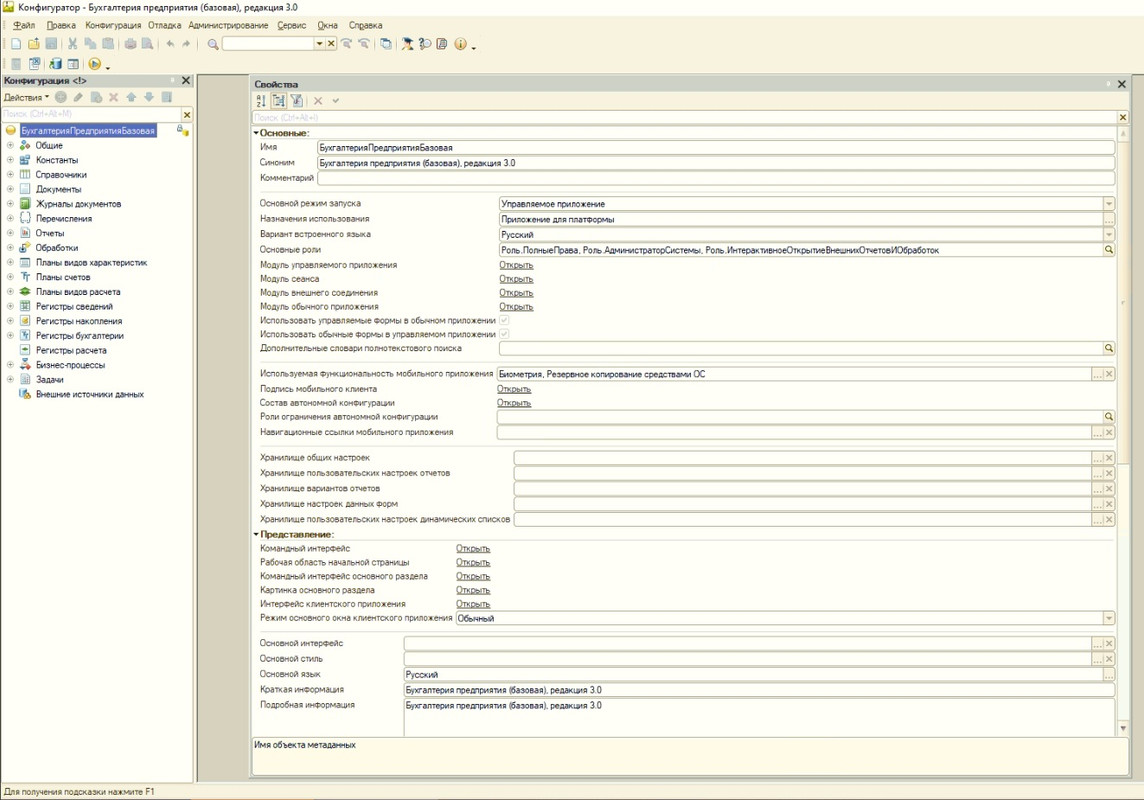Viewport: 1144px width, 800px height.
Task: Click the Redo arrow in toolbar
Action: (186, 44)
